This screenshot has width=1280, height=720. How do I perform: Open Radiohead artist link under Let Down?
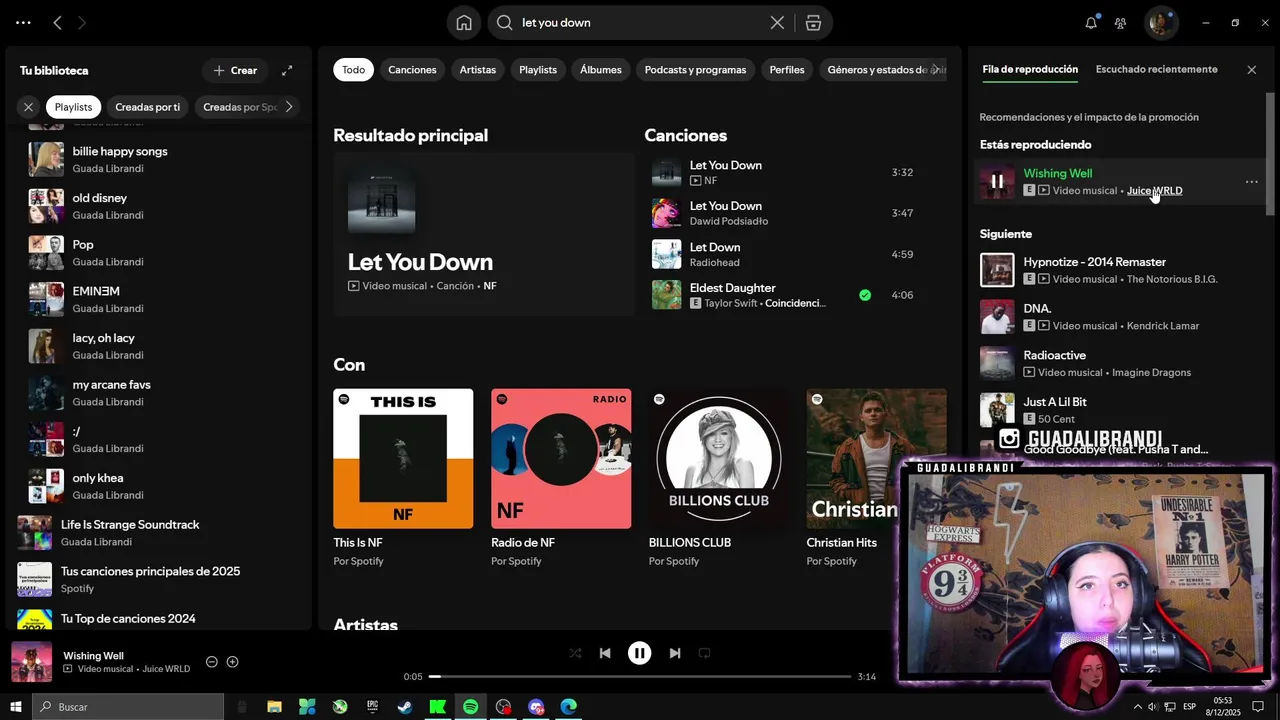point(714,262)
